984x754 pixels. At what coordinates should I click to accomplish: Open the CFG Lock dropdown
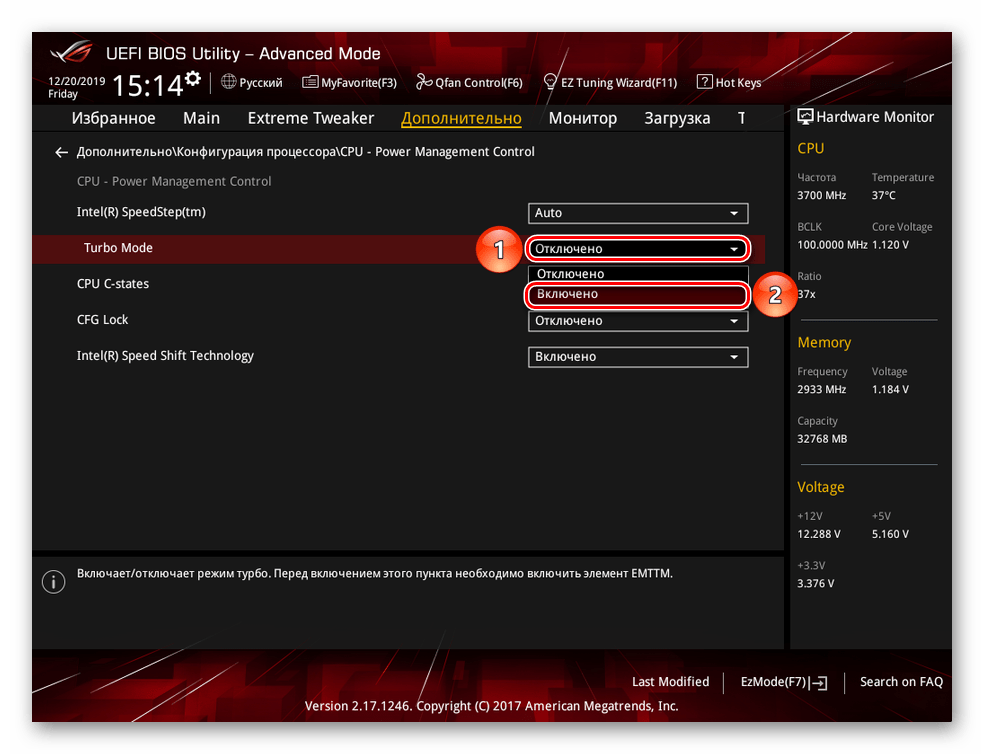[637, 321]
